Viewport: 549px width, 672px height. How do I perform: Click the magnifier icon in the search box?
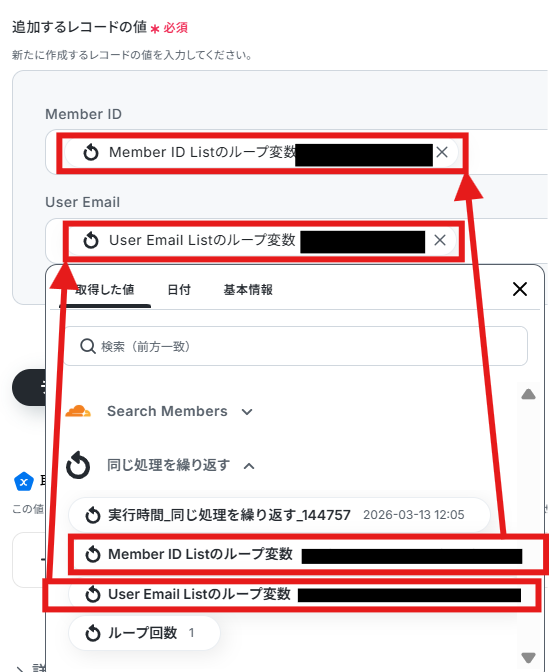[x=87, y=346]
